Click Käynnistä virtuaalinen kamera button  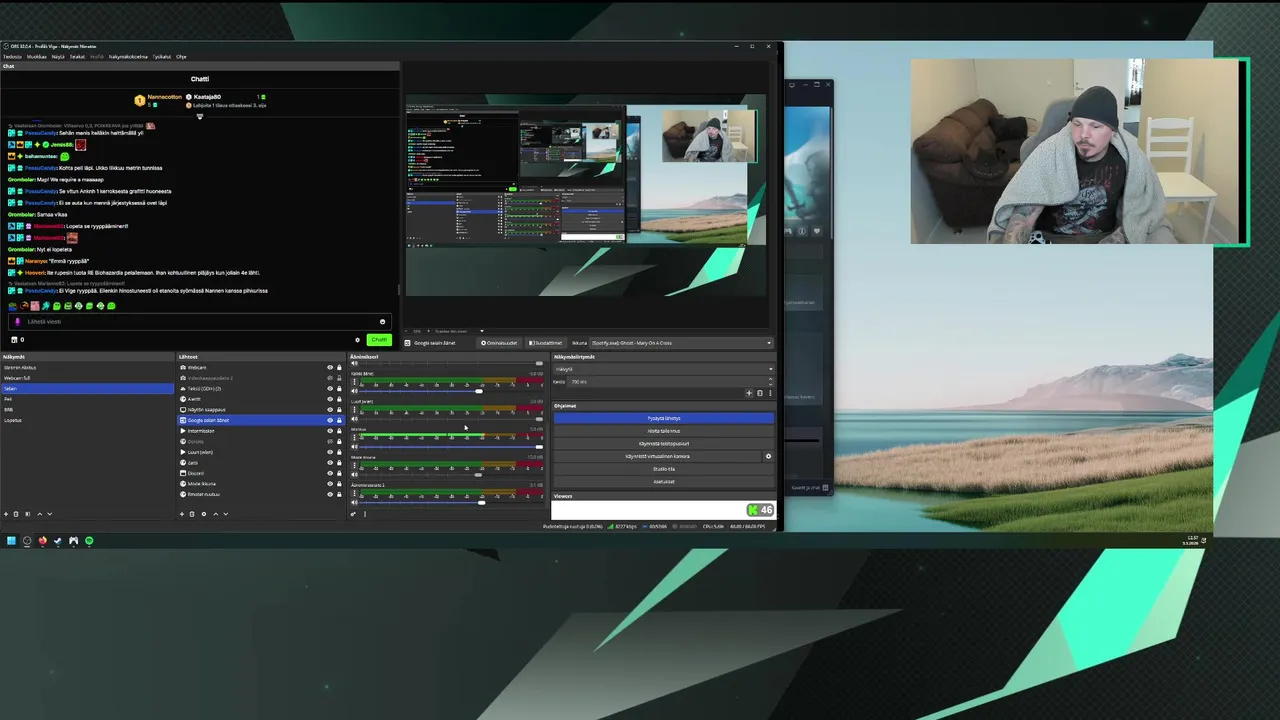(657, 456)
